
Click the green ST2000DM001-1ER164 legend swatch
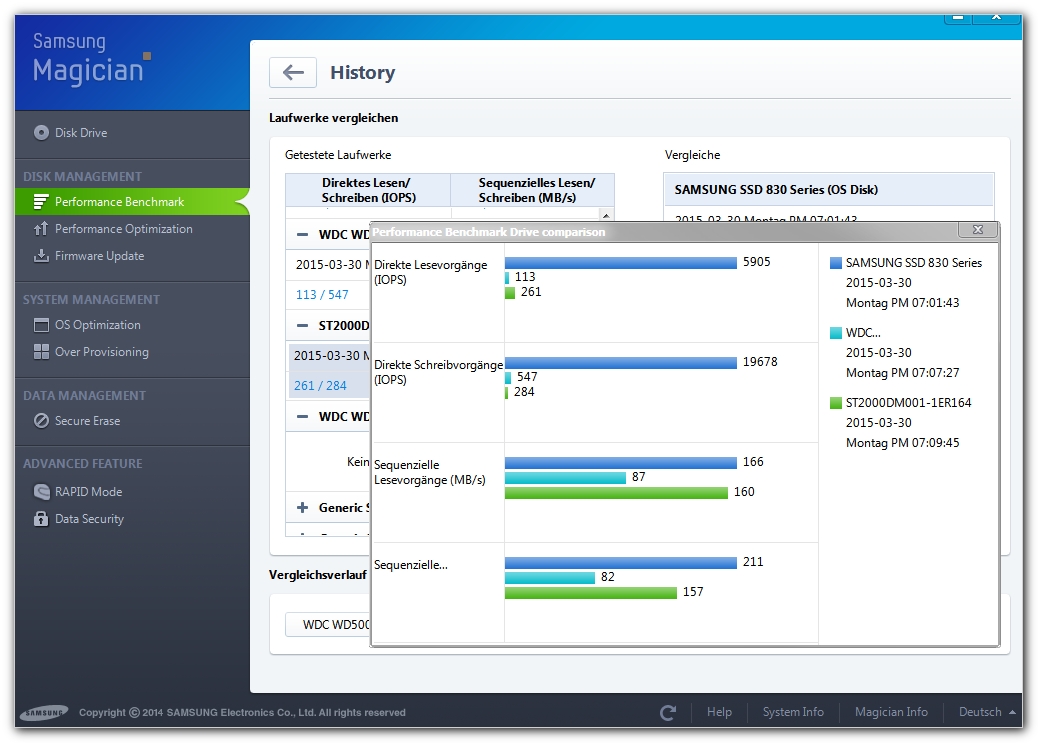click(x=835, y=403)
